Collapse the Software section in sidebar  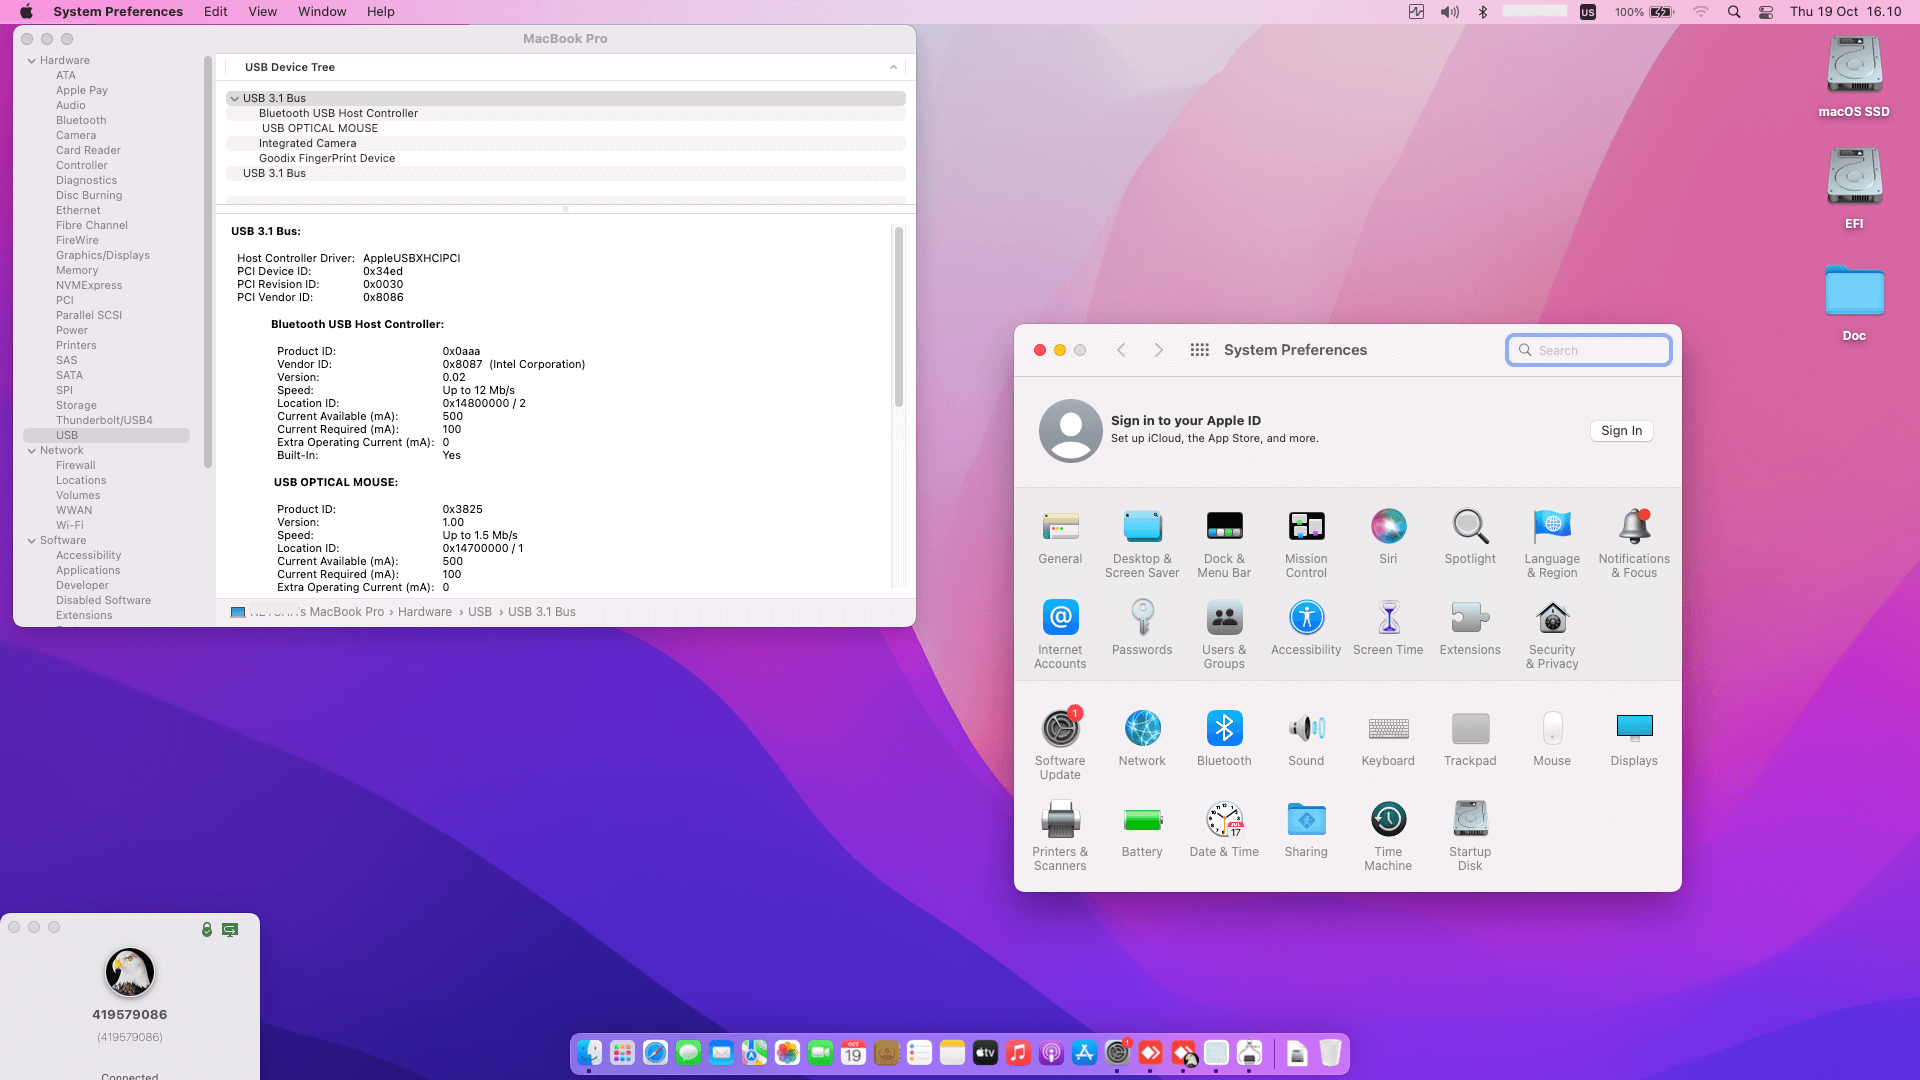coord(32,541)
